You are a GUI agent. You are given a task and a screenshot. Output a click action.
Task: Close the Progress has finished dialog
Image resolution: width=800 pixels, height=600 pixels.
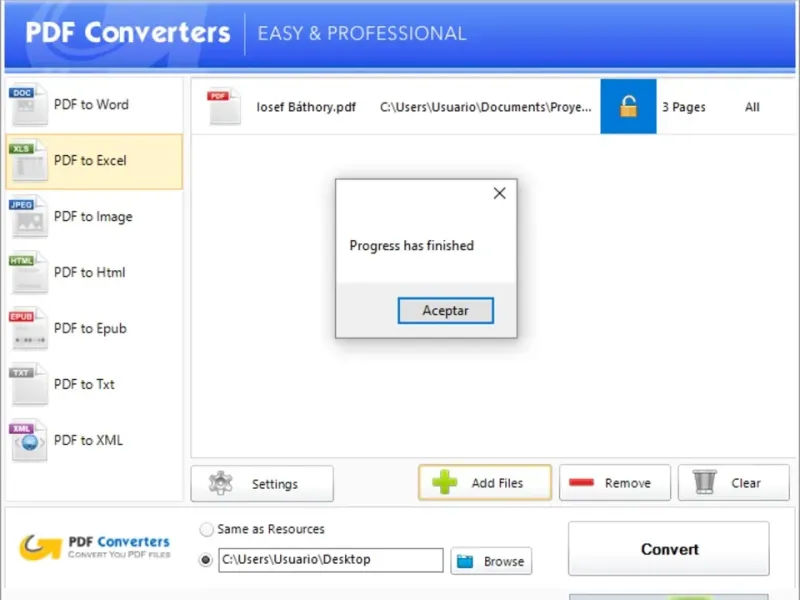click(499, 193)
